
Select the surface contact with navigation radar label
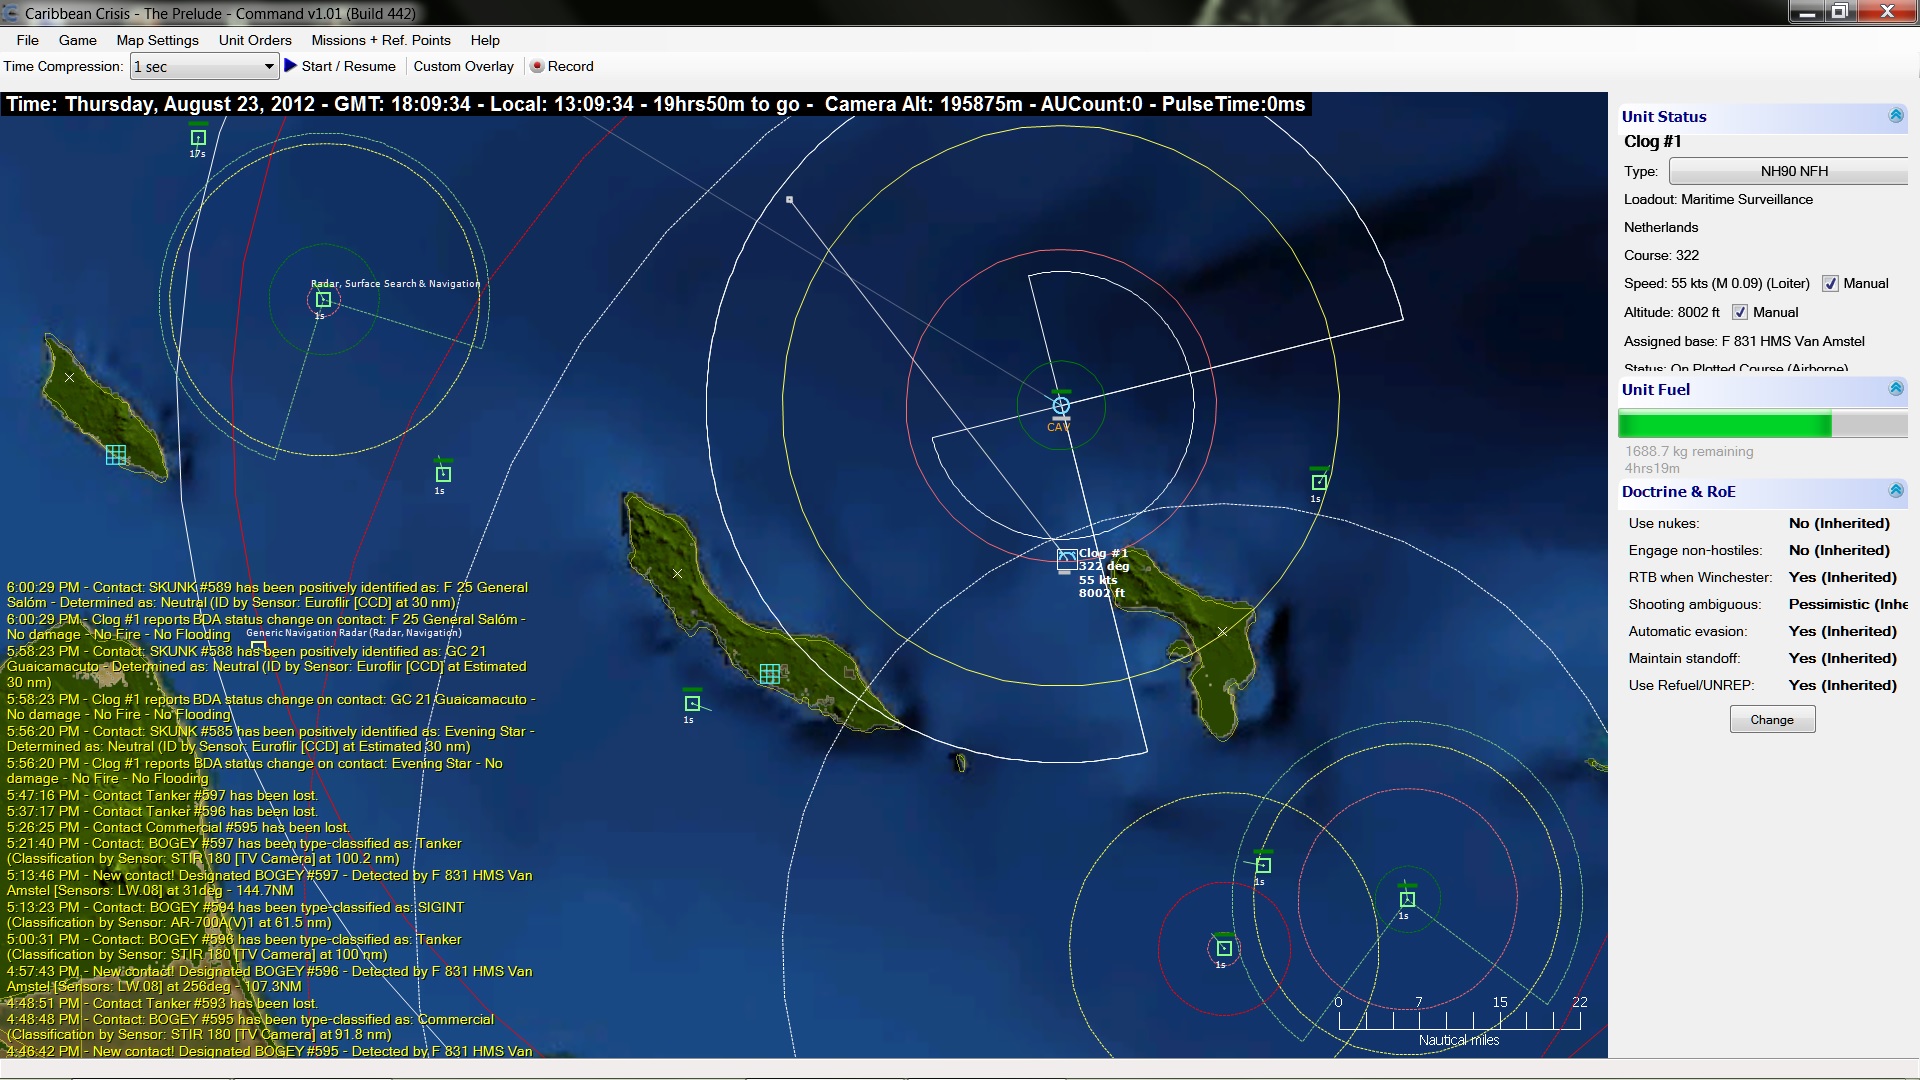[x=323, y=299]
